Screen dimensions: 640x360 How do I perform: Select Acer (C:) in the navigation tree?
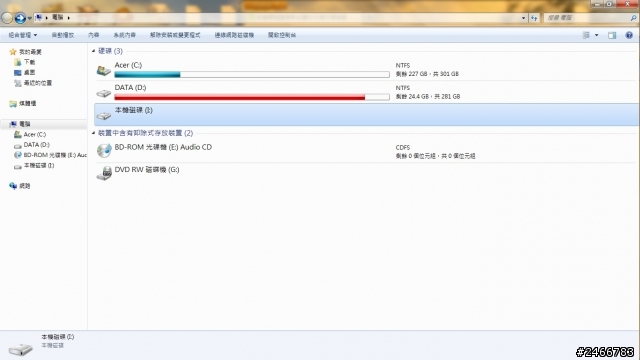pyautogui.click(x=35, y=134)
